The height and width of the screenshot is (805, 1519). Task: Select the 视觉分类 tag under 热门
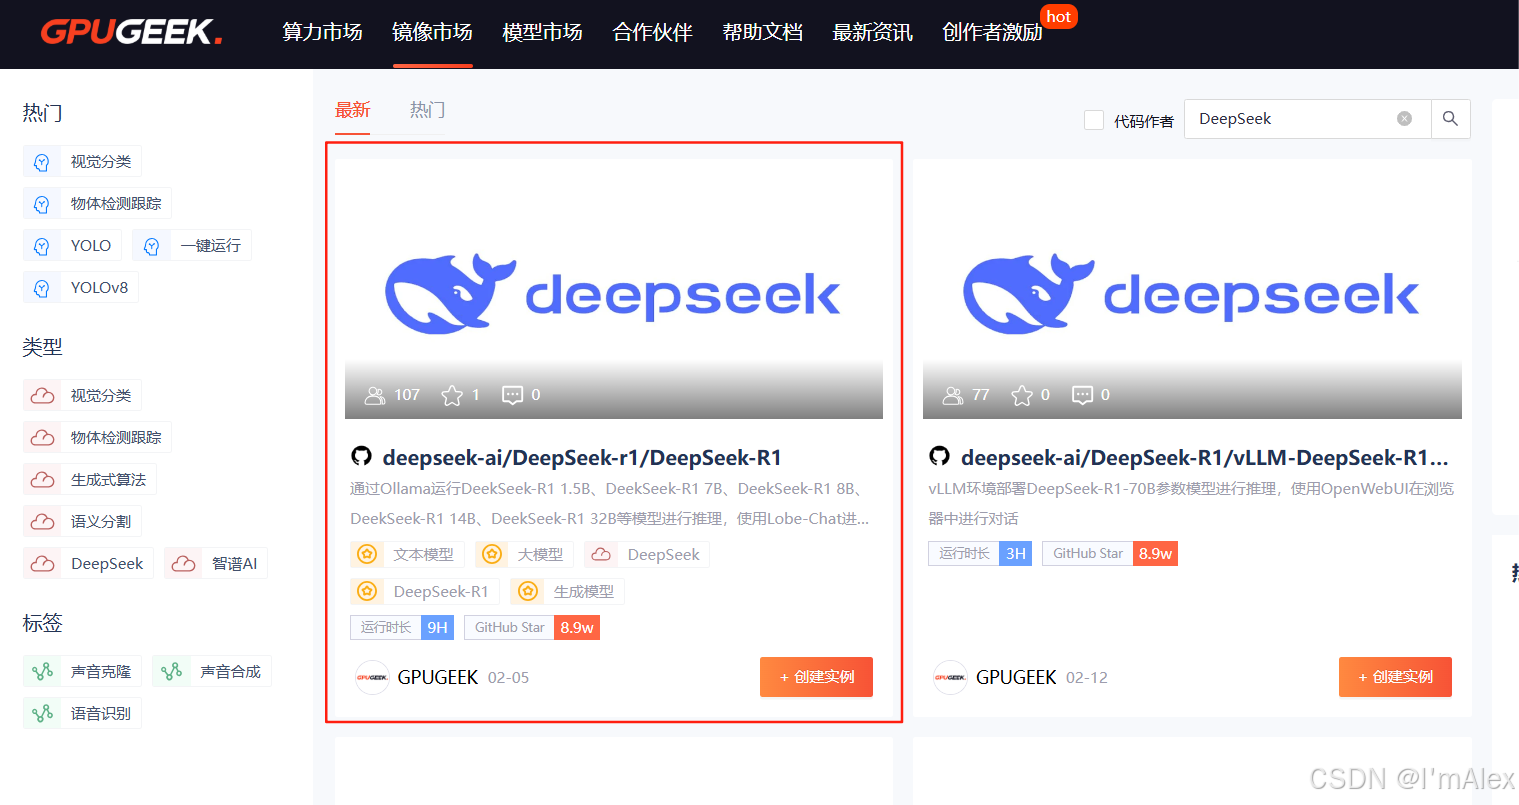(82, 161)
